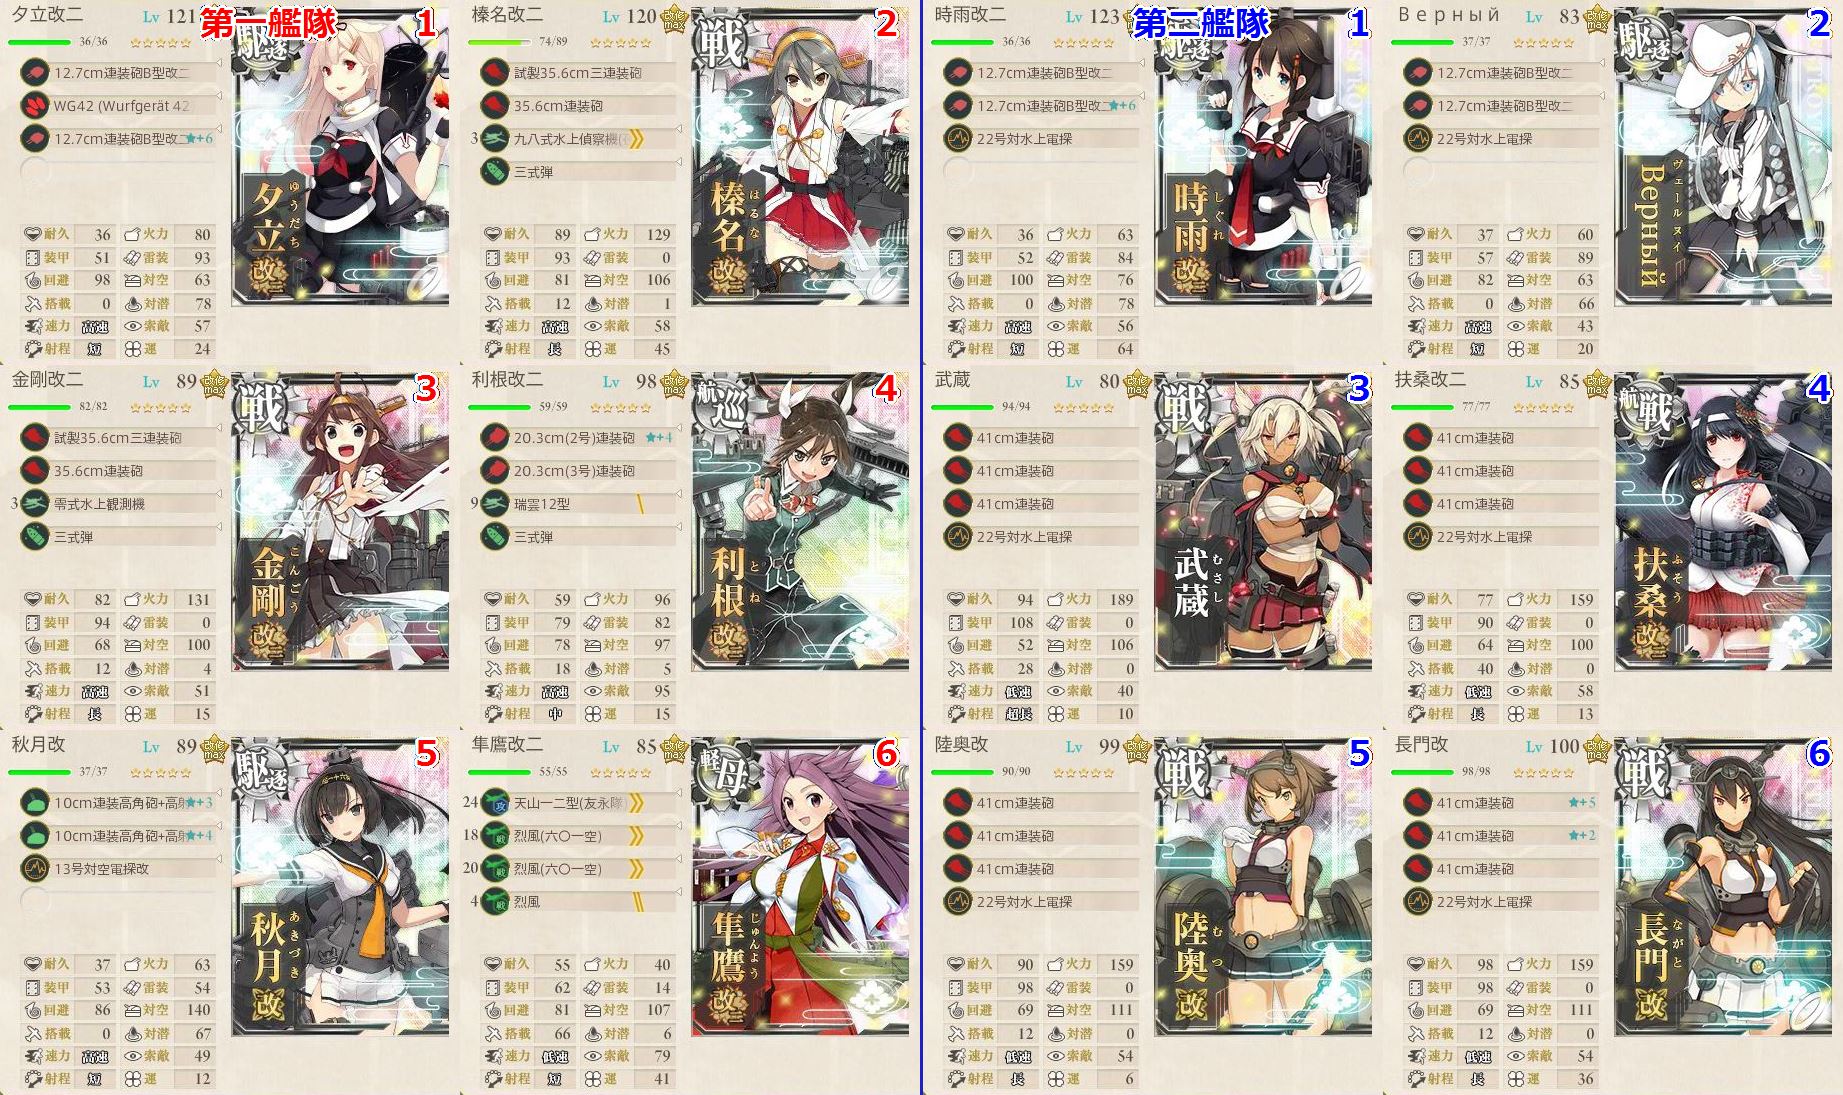
Task: Click Fusou Kai Ni 22号対水上電探 slot
Action: [1500, 536]
